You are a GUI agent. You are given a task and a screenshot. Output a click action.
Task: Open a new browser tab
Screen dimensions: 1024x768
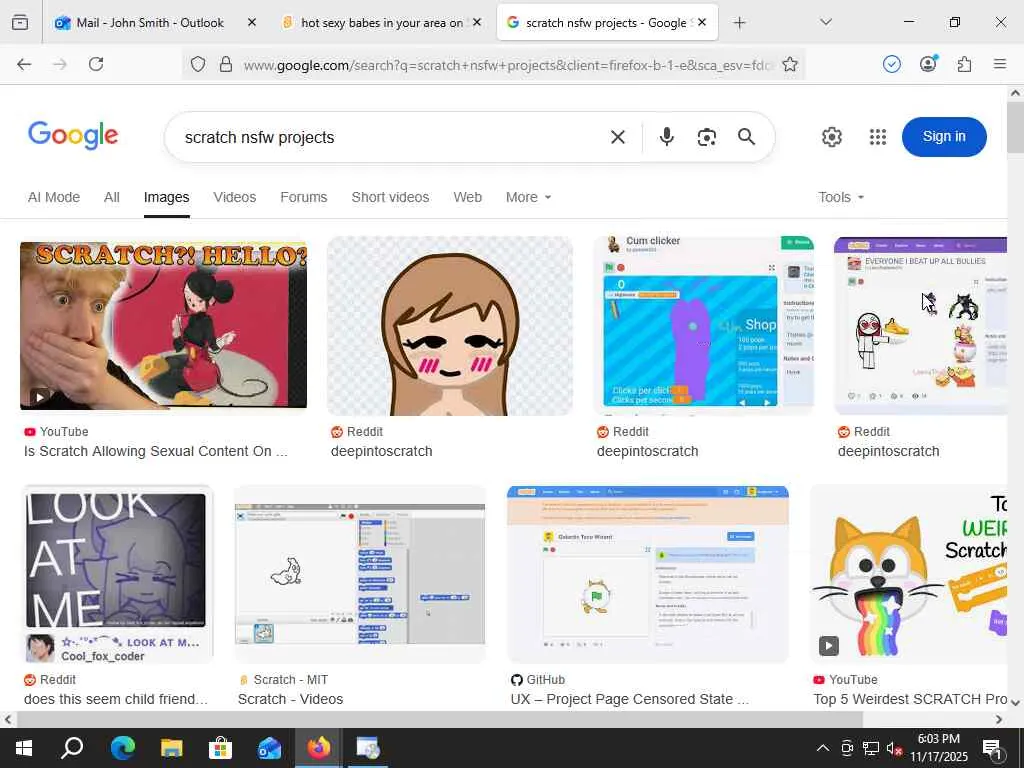pos(739,23)
